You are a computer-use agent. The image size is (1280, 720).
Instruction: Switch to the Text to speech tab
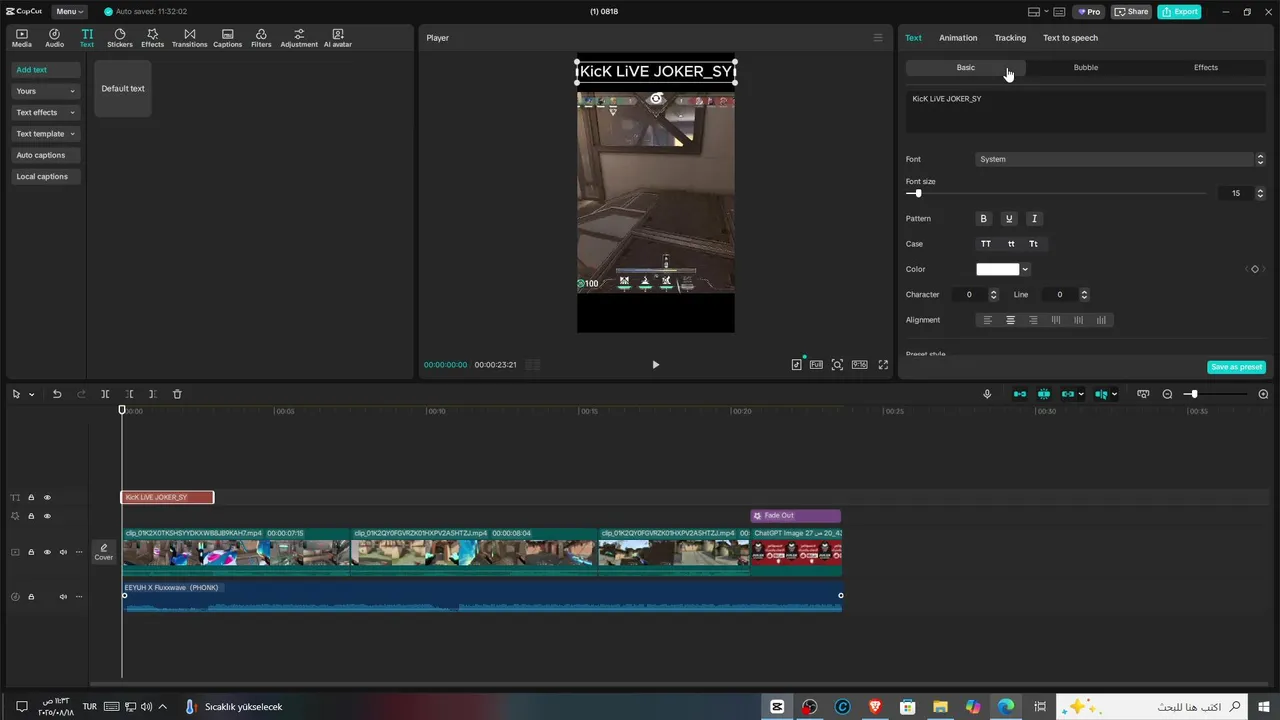point(1070,38)
